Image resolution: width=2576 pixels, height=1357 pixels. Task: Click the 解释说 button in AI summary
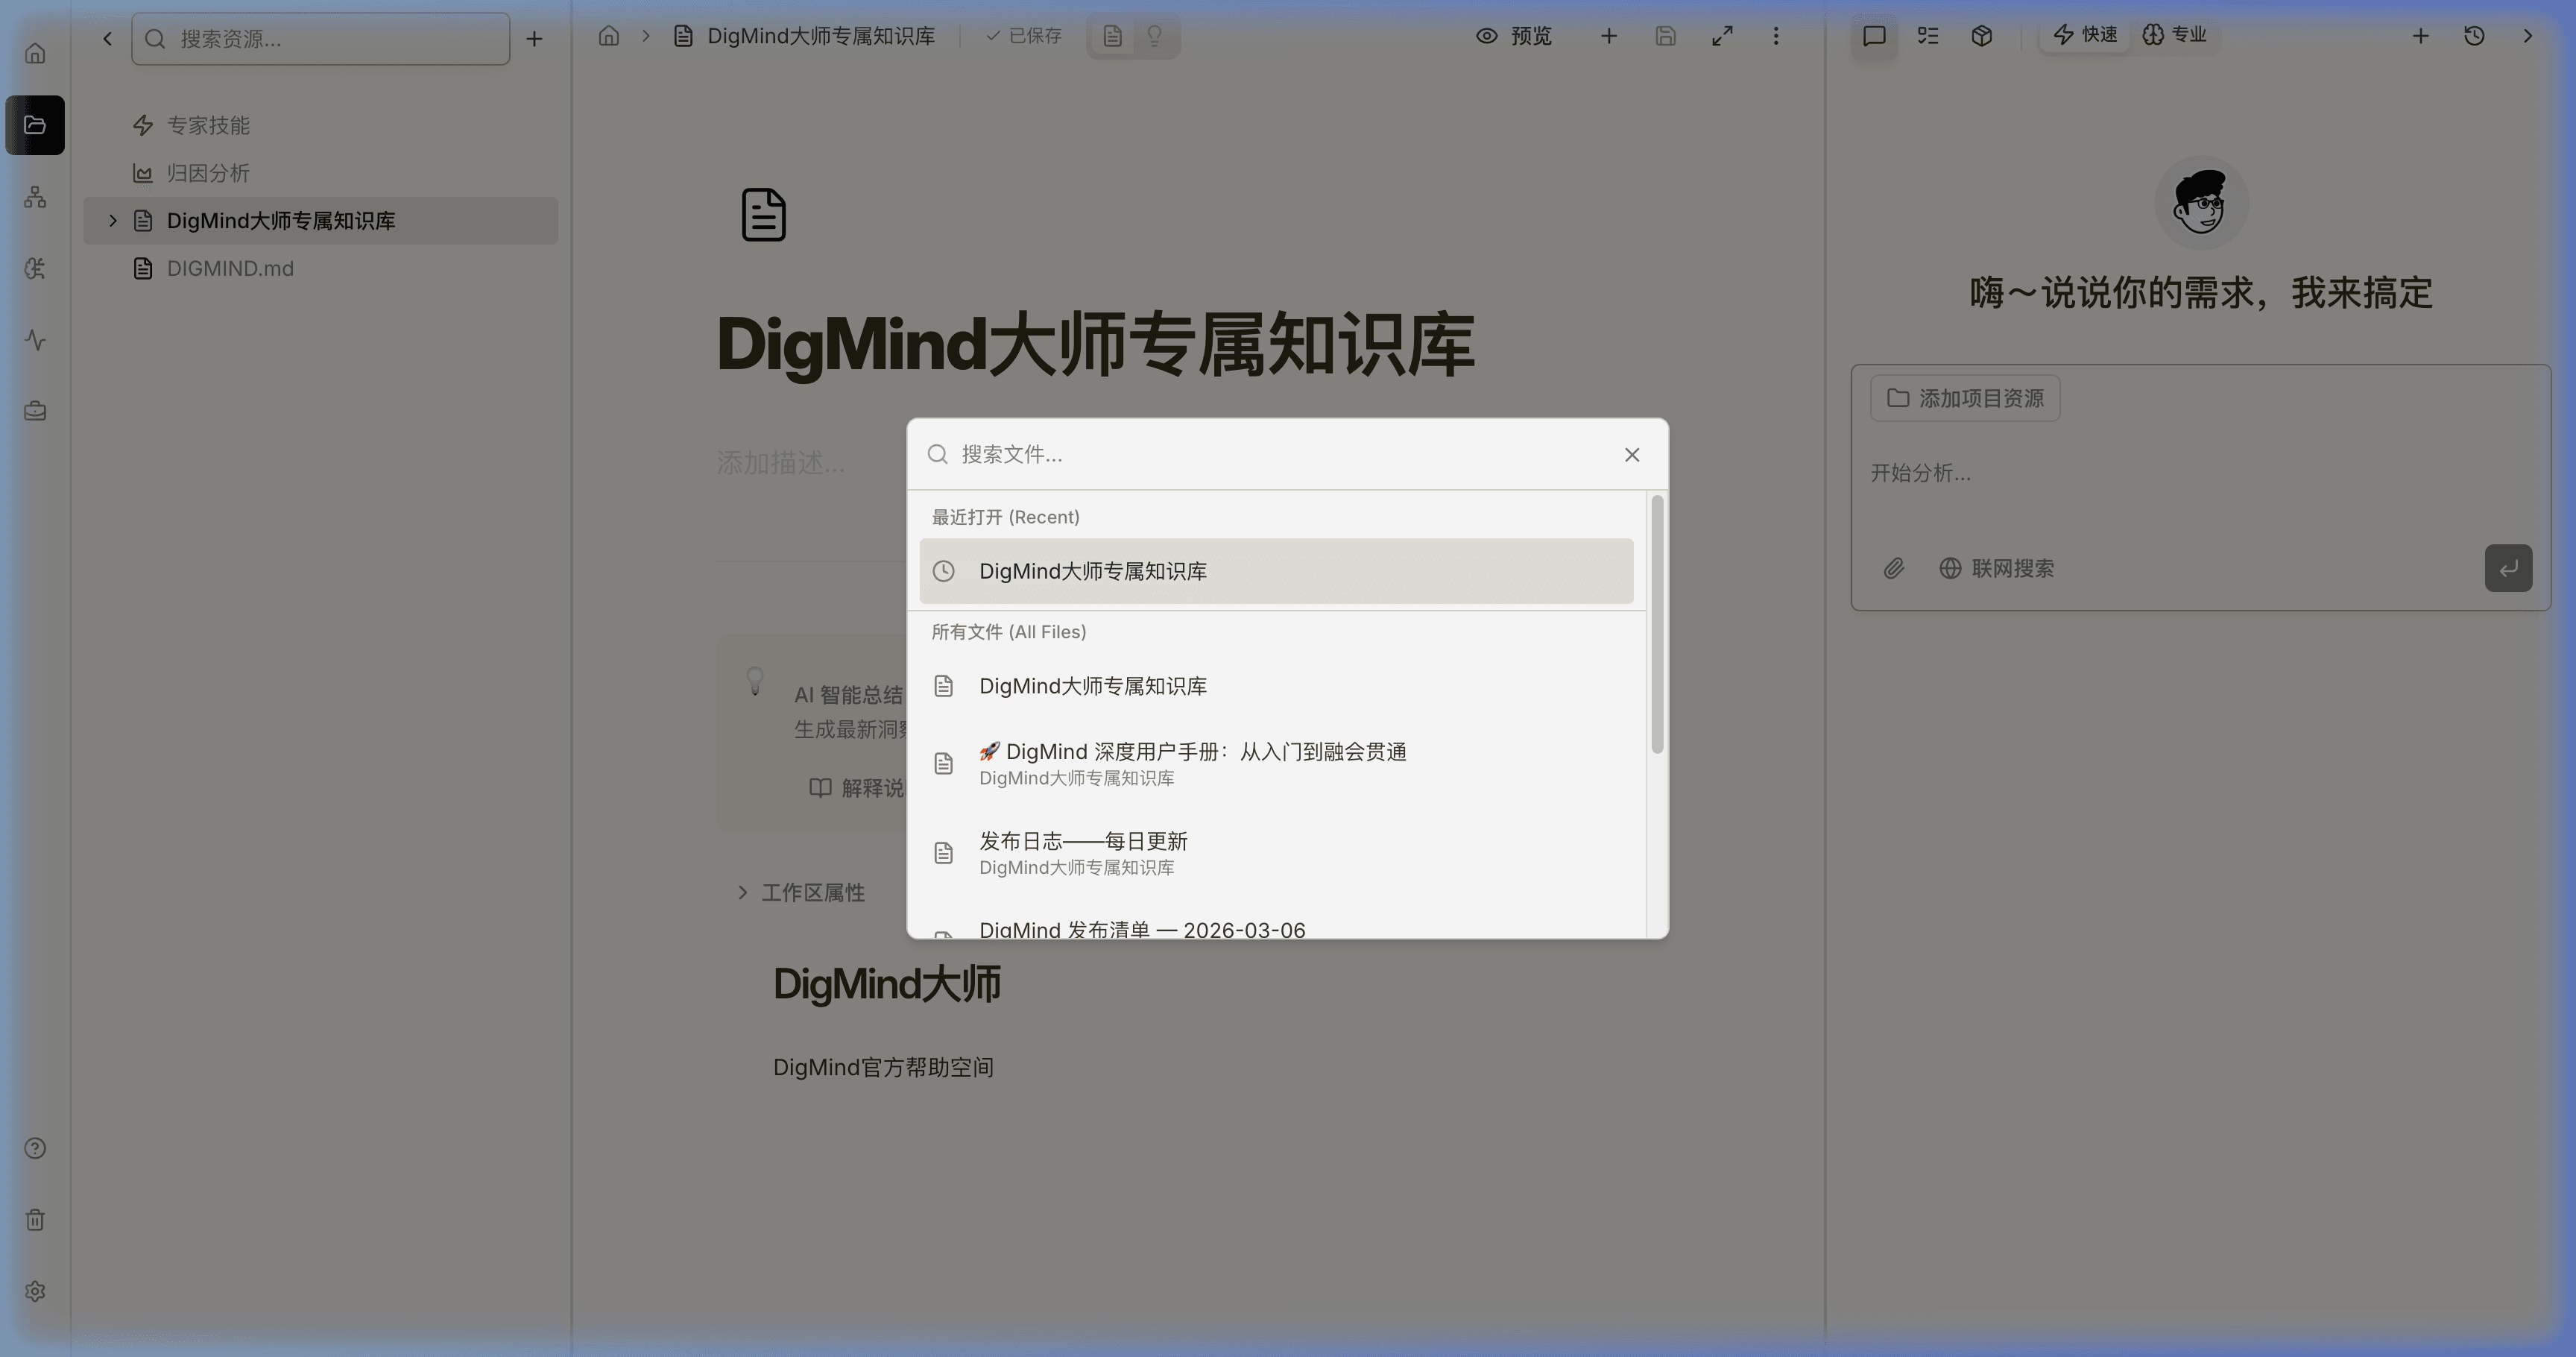(x=857, y=788)
